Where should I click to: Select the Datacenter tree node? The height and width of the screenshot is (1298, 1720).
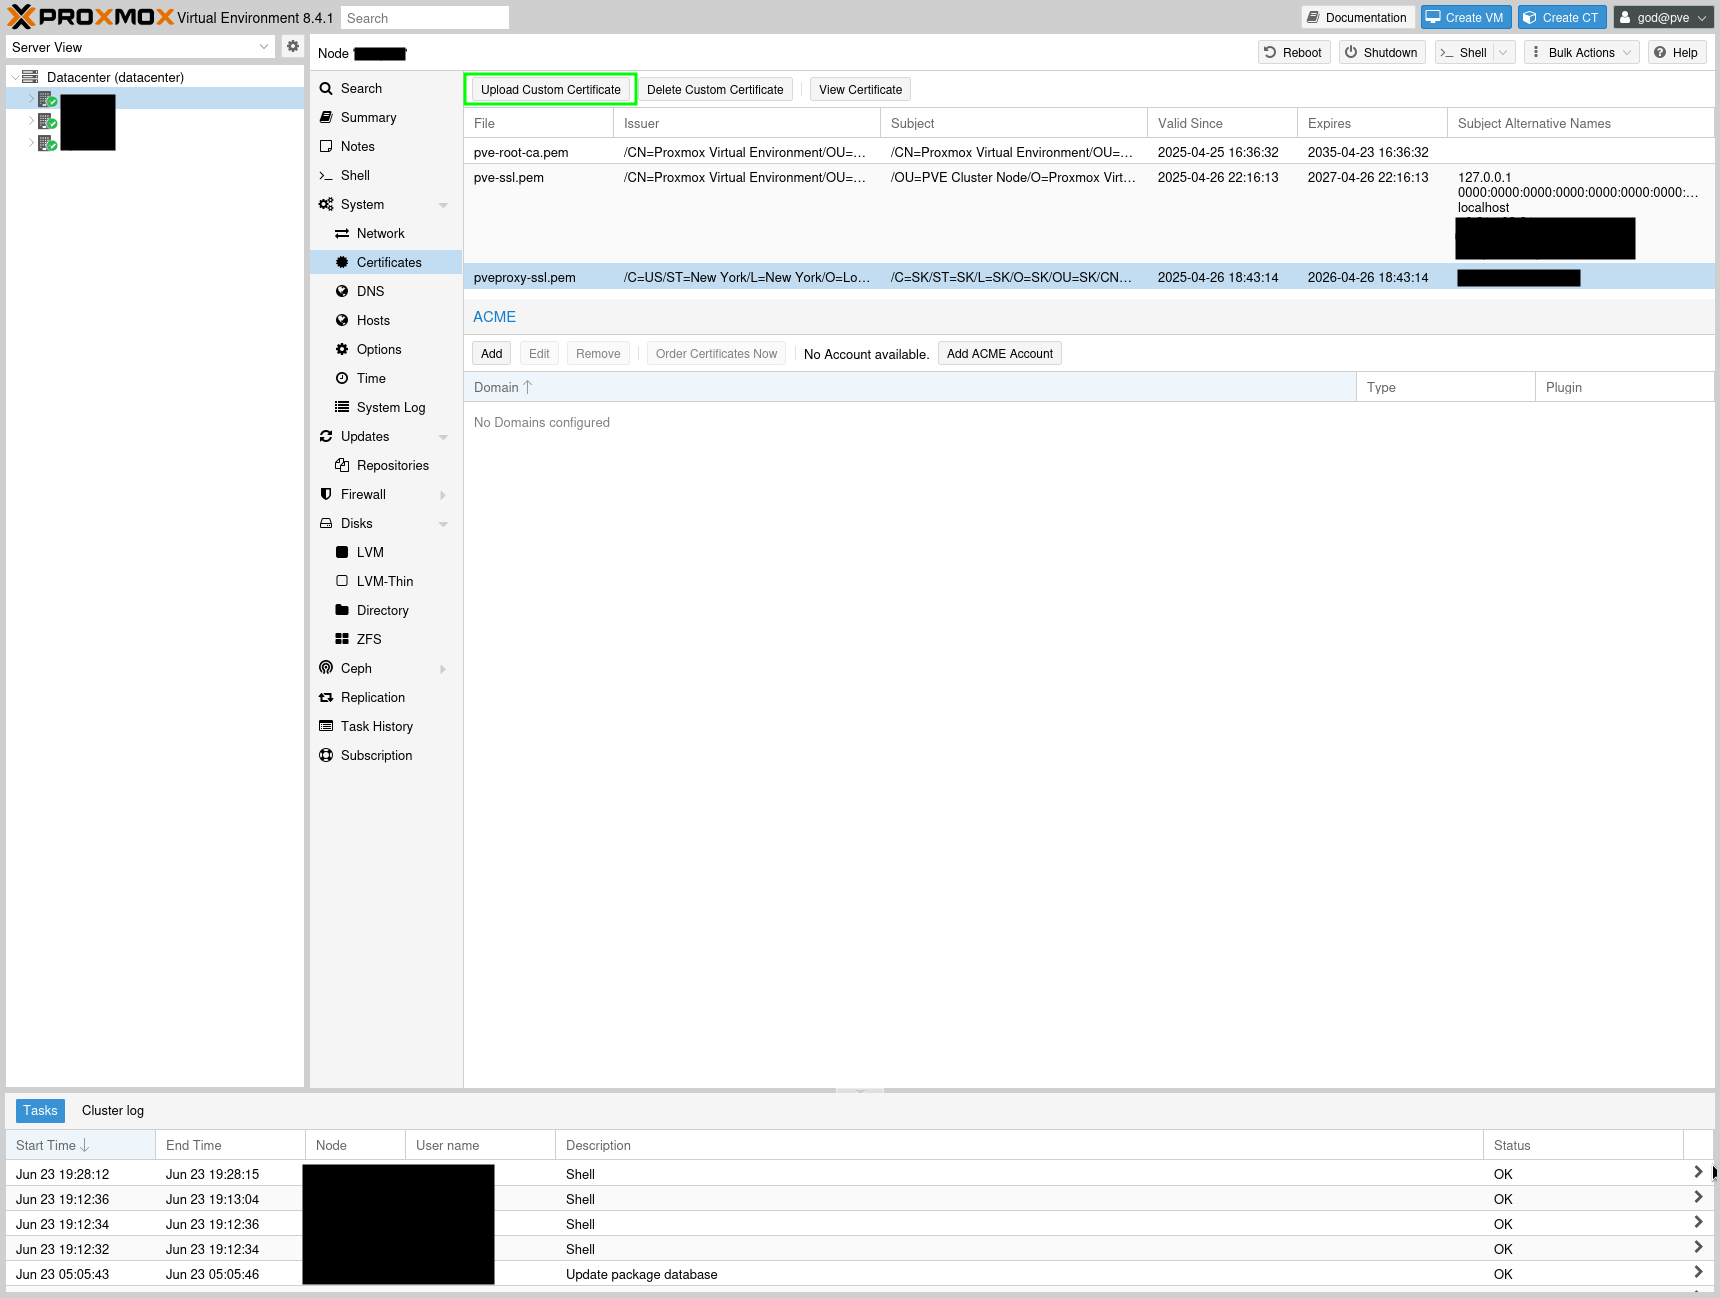[x=115, y=77]
